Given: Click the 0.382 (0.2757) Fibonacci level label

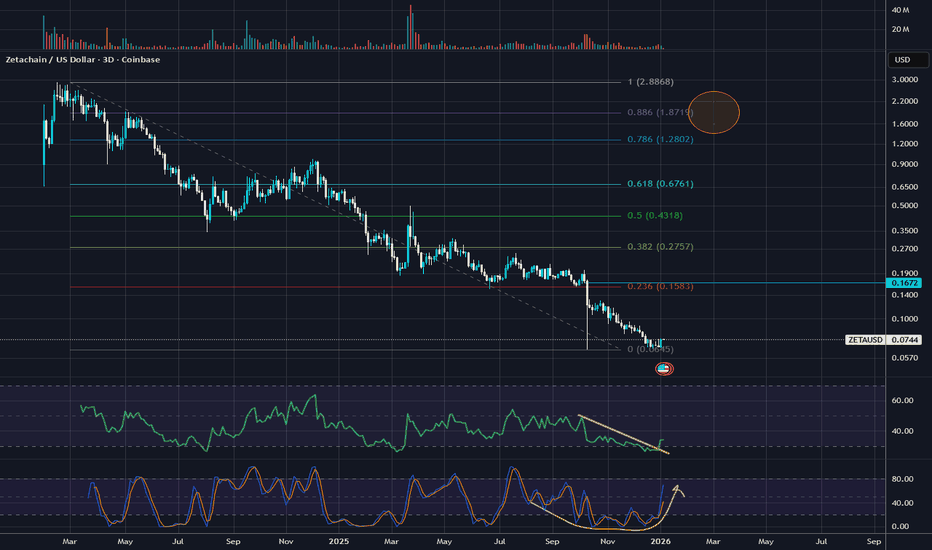Looking at the screenshot, I should point(660,246).
